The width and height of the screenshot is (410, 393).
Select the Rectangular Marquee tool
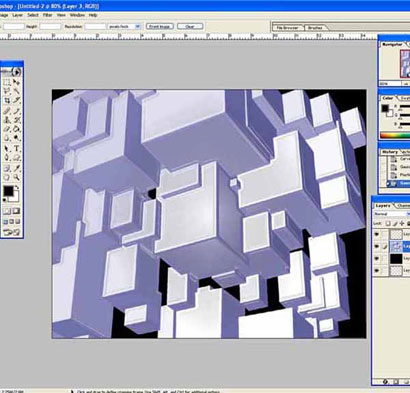(7, 82)
